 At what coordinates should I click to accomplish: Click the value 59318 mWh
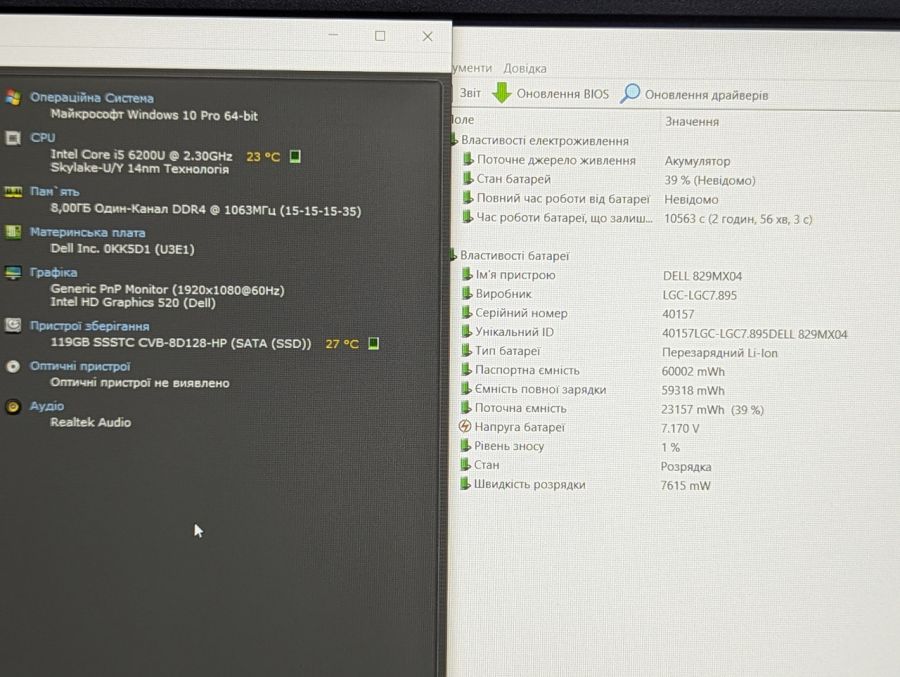coord(693,390)
